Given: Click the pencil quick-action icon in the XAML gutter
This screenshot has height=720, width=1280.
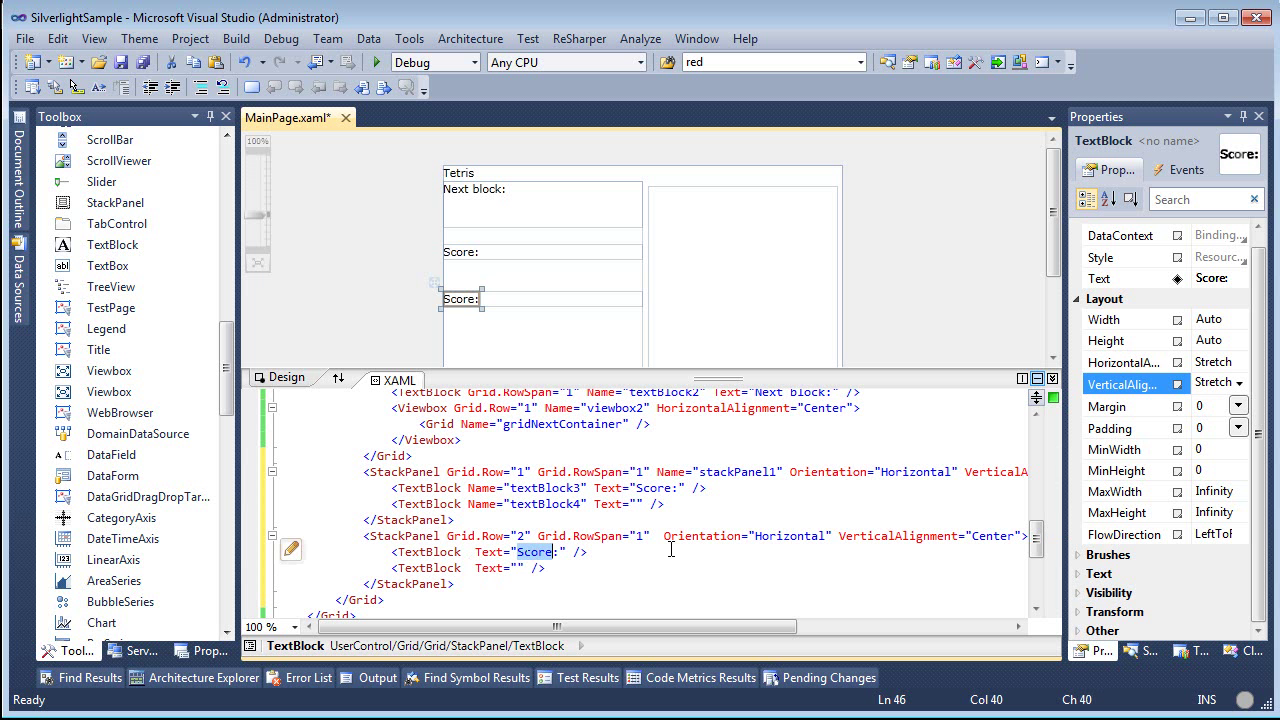Looking at the screenshot, I should pos(291,548).
